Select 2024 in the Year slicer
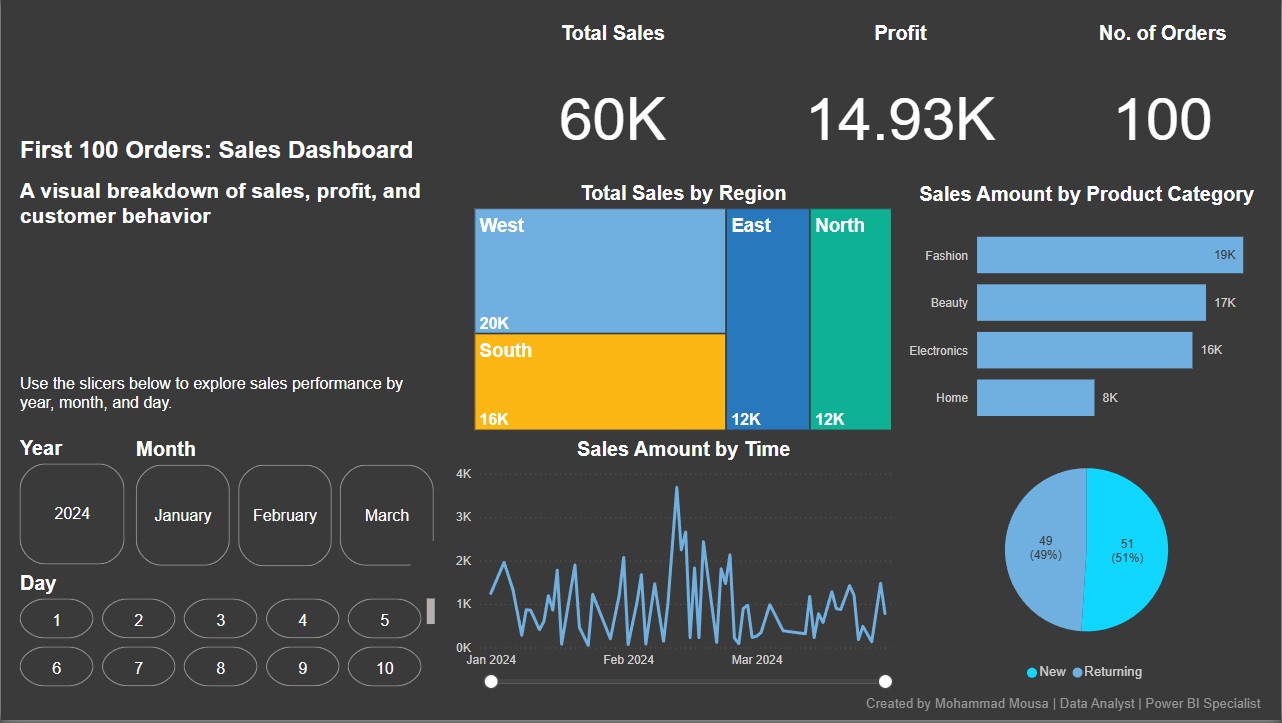This screenshot has height=723, width=1282. point(71,514)
